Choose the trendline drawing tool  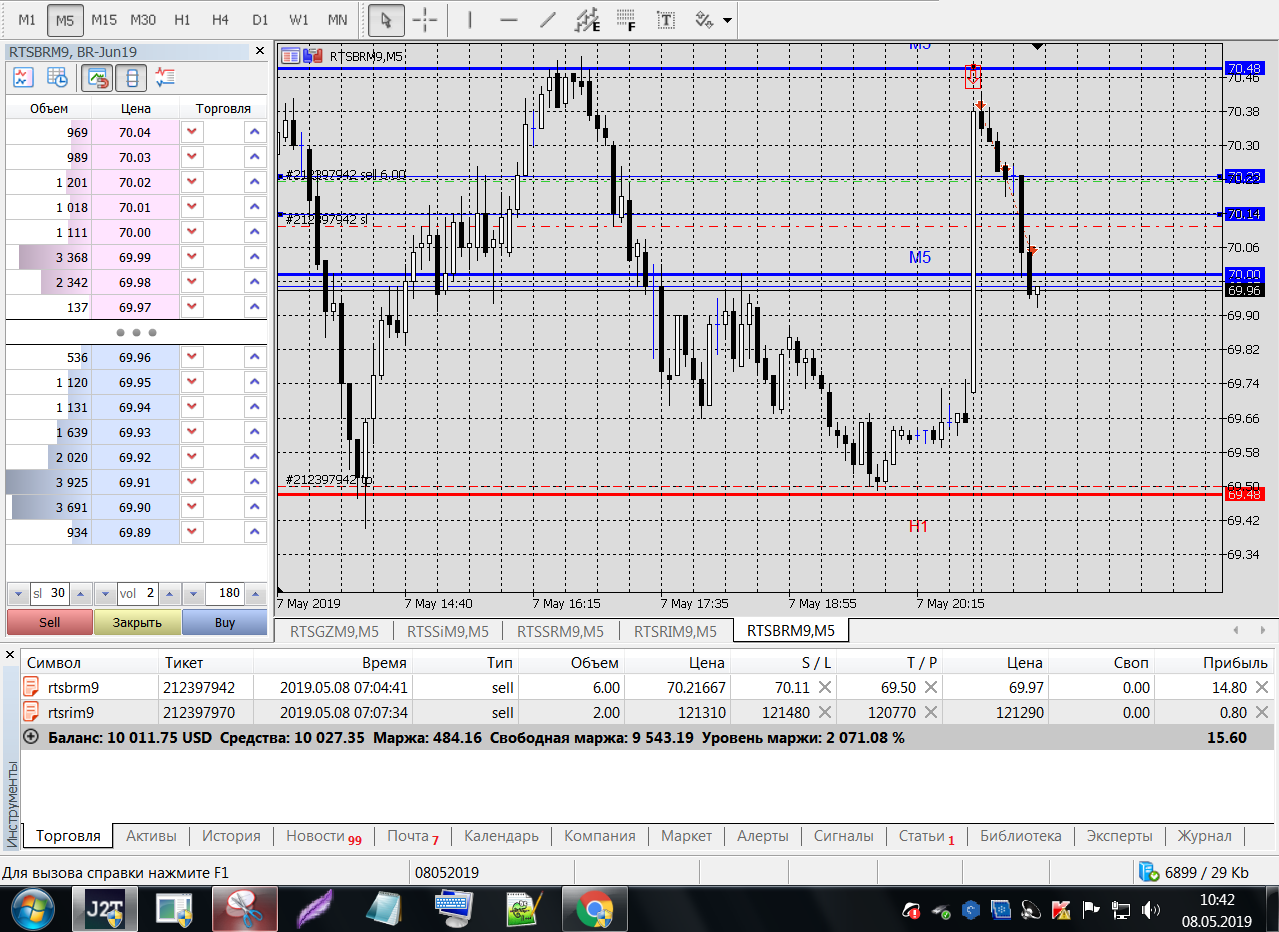point(547,20)
